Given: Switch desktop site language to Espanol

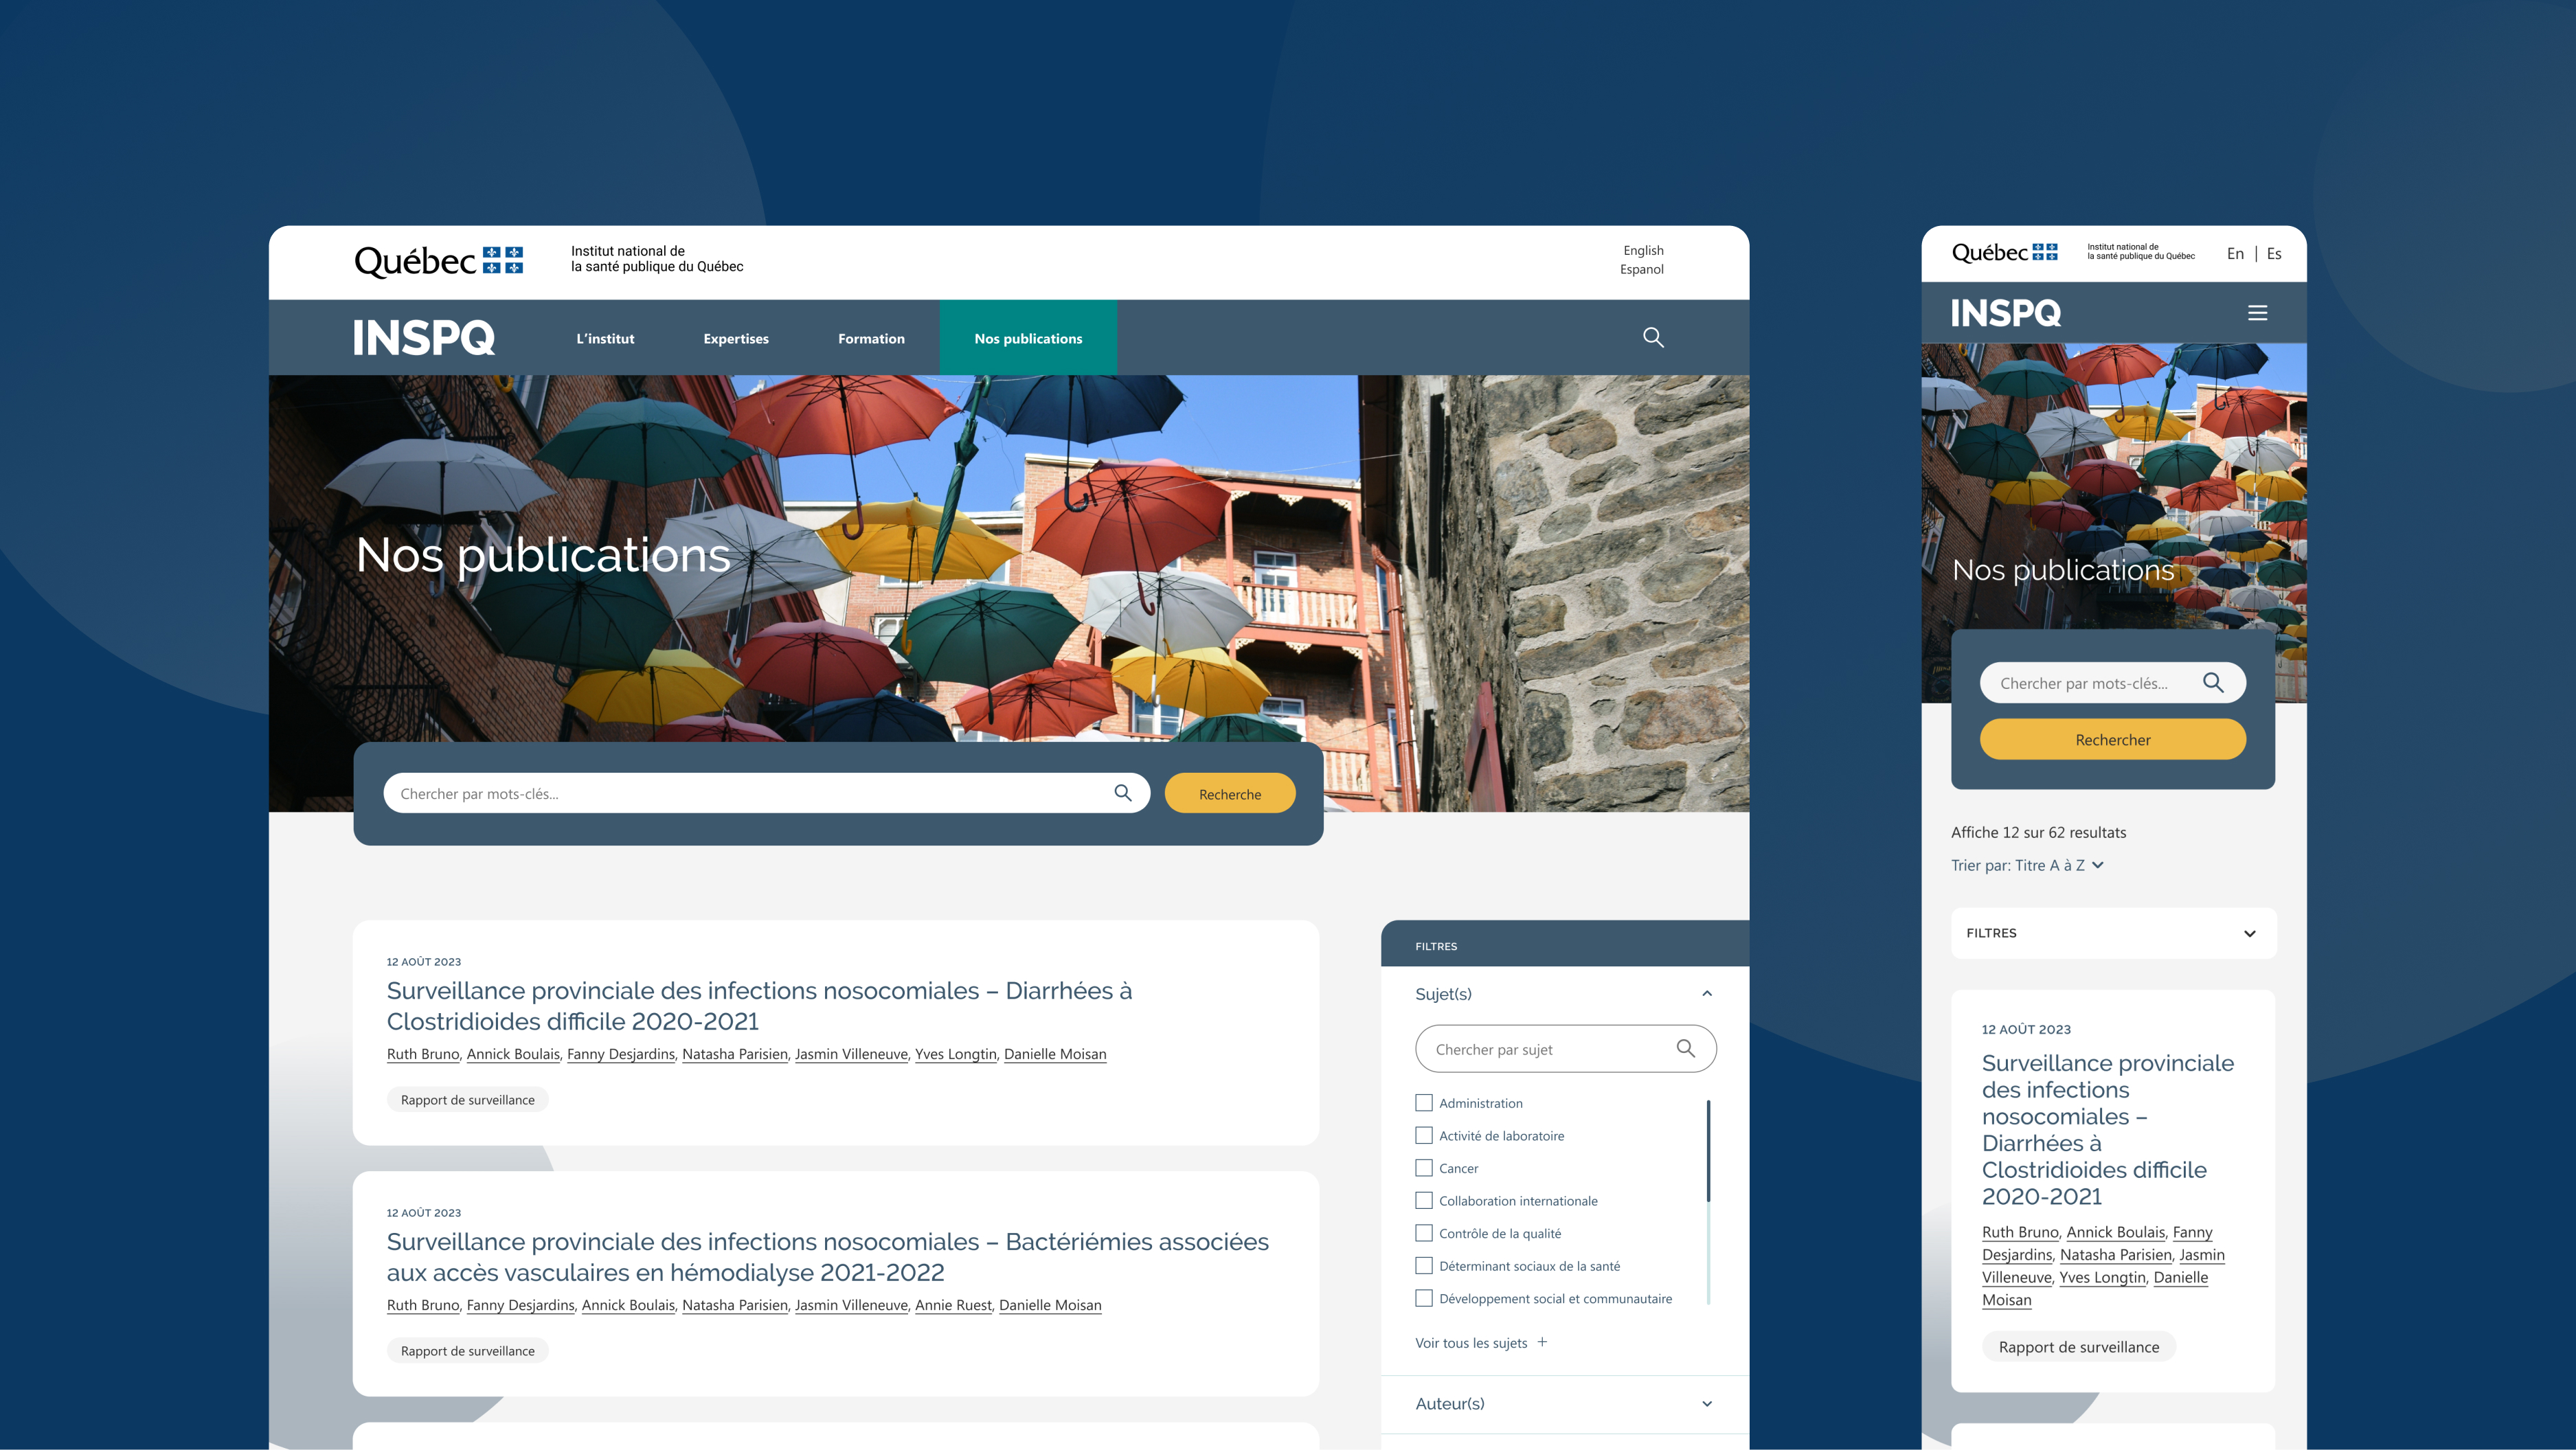Looking at the screenshot, I should point(1642,269).
